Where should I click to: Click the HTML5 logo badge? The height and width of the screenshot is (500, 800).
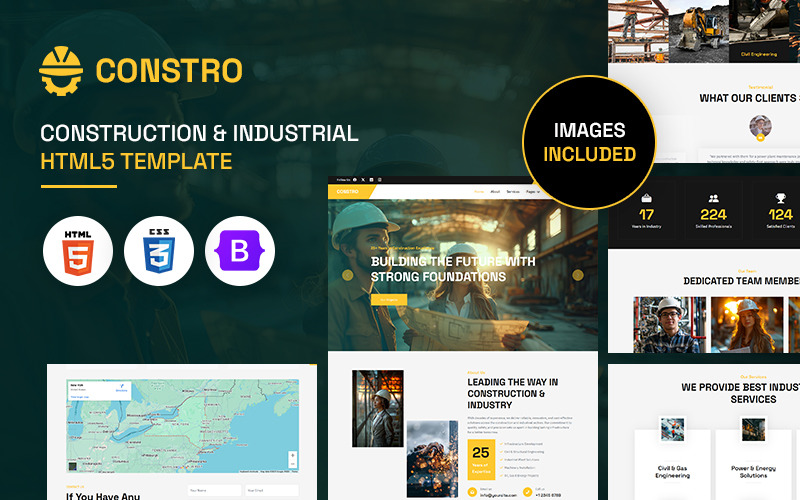[x=78, y=252]
